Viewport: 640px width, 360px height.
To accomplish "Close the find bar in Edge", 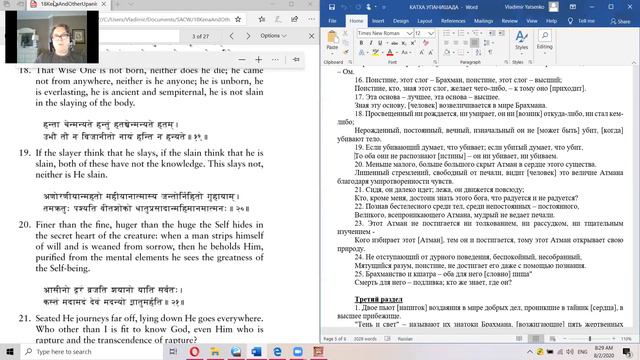I will pos(311,36).
